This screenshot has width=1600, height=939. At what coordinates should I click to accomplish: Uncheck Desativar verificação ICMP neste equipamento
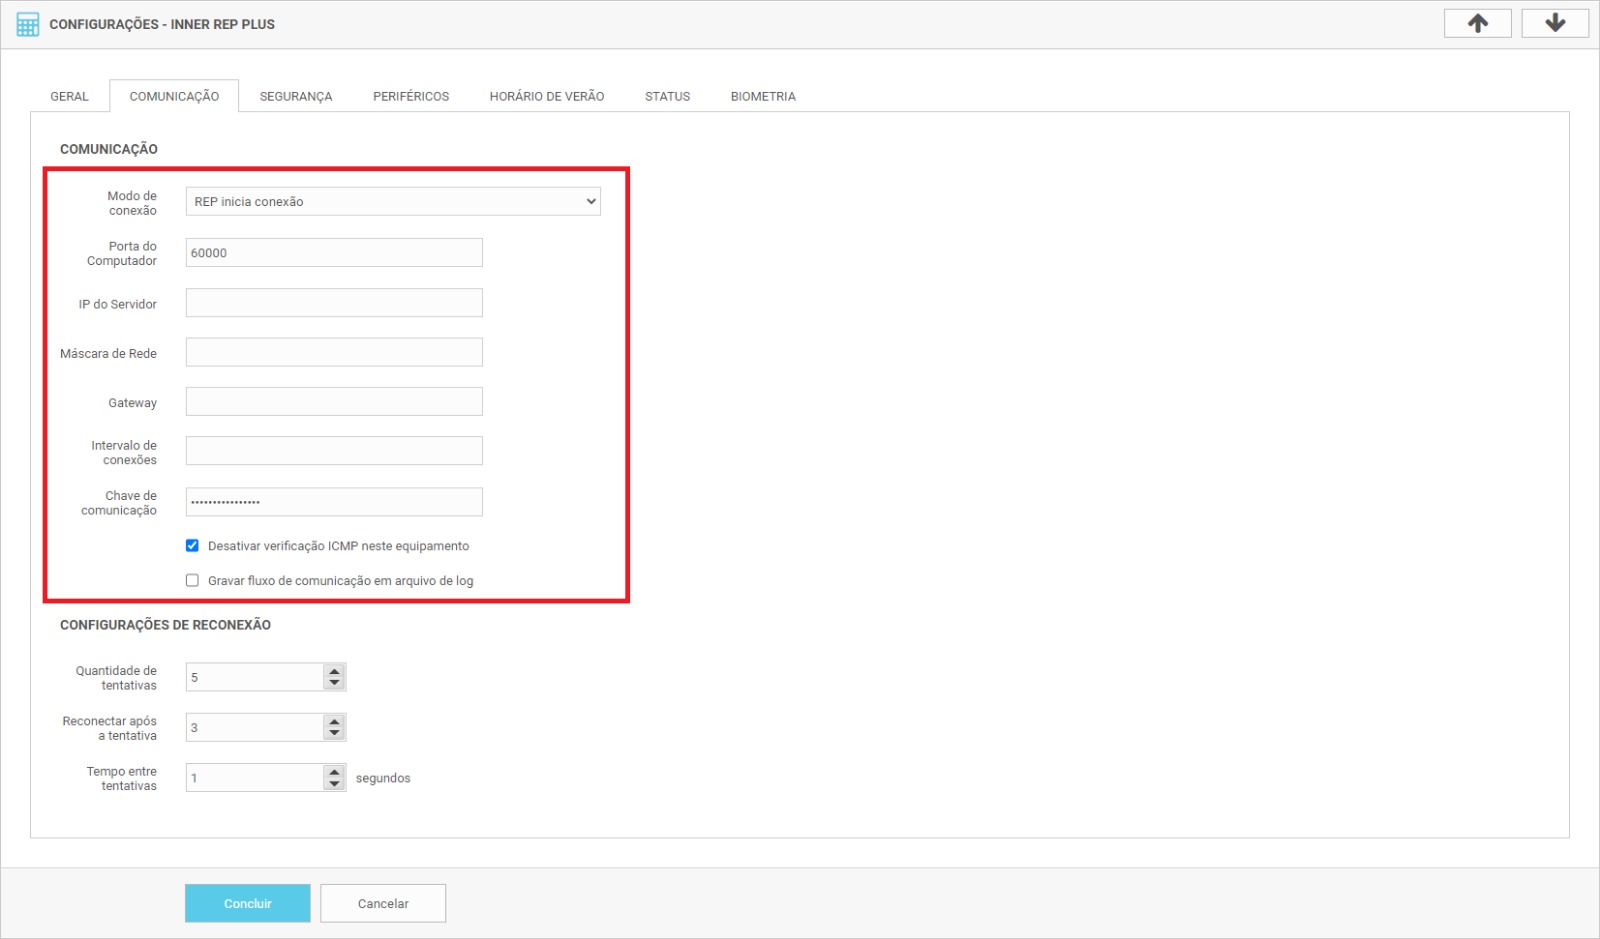point(192,546)
